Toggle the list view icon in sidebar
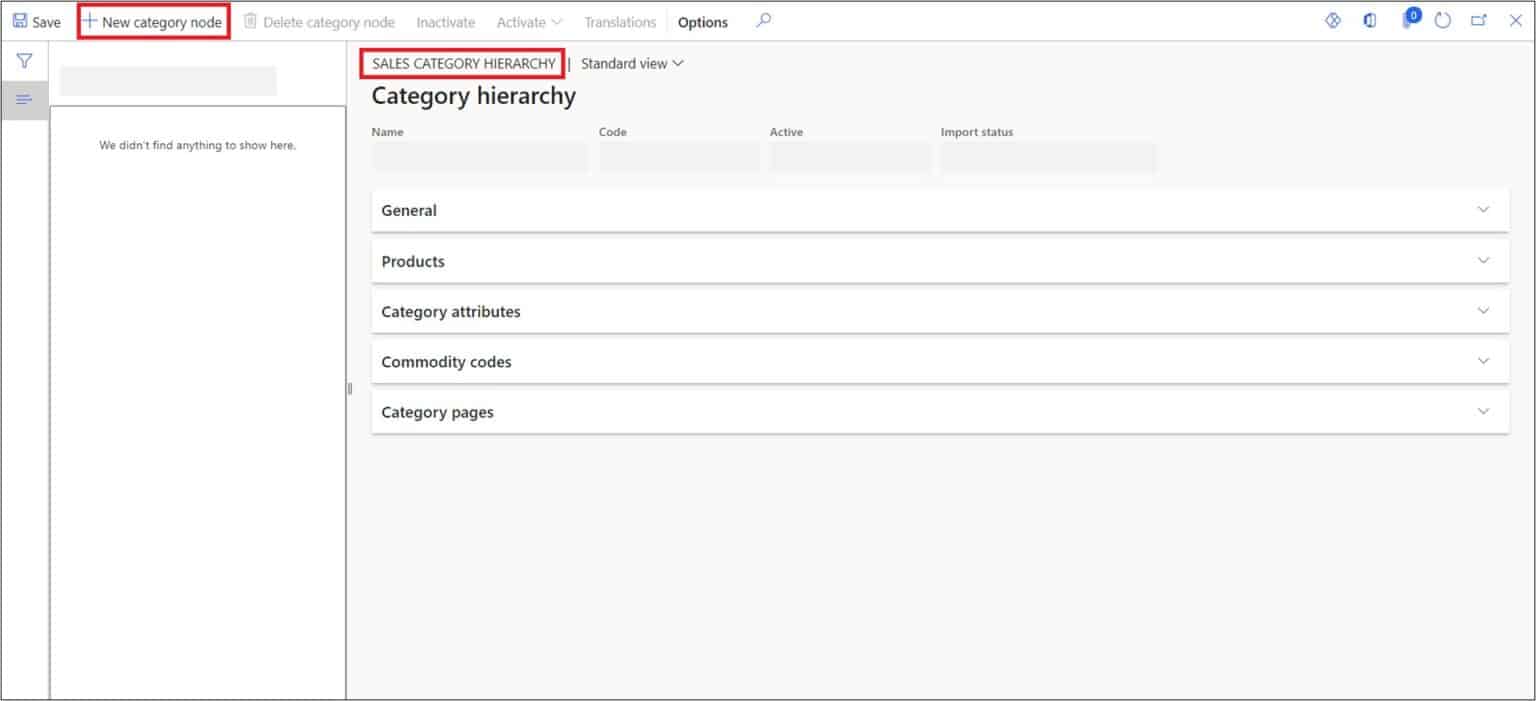1536x701 pixels. click(x=24, y=99)
